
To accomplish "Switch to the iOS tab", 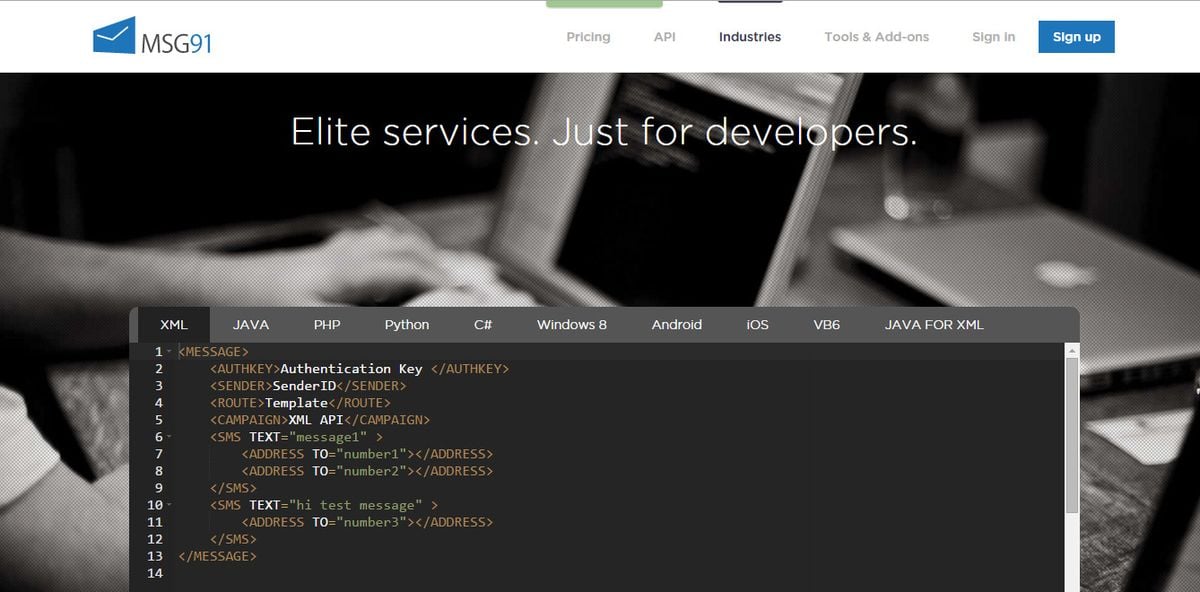I will (757, 324).
